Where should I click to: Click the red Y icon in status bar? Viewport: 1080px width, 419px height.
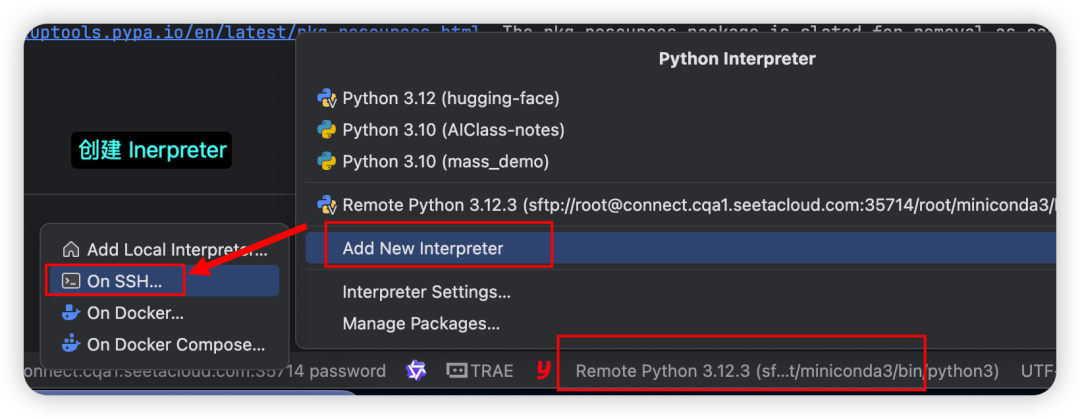pyautogui.click(x=543, y=371)
